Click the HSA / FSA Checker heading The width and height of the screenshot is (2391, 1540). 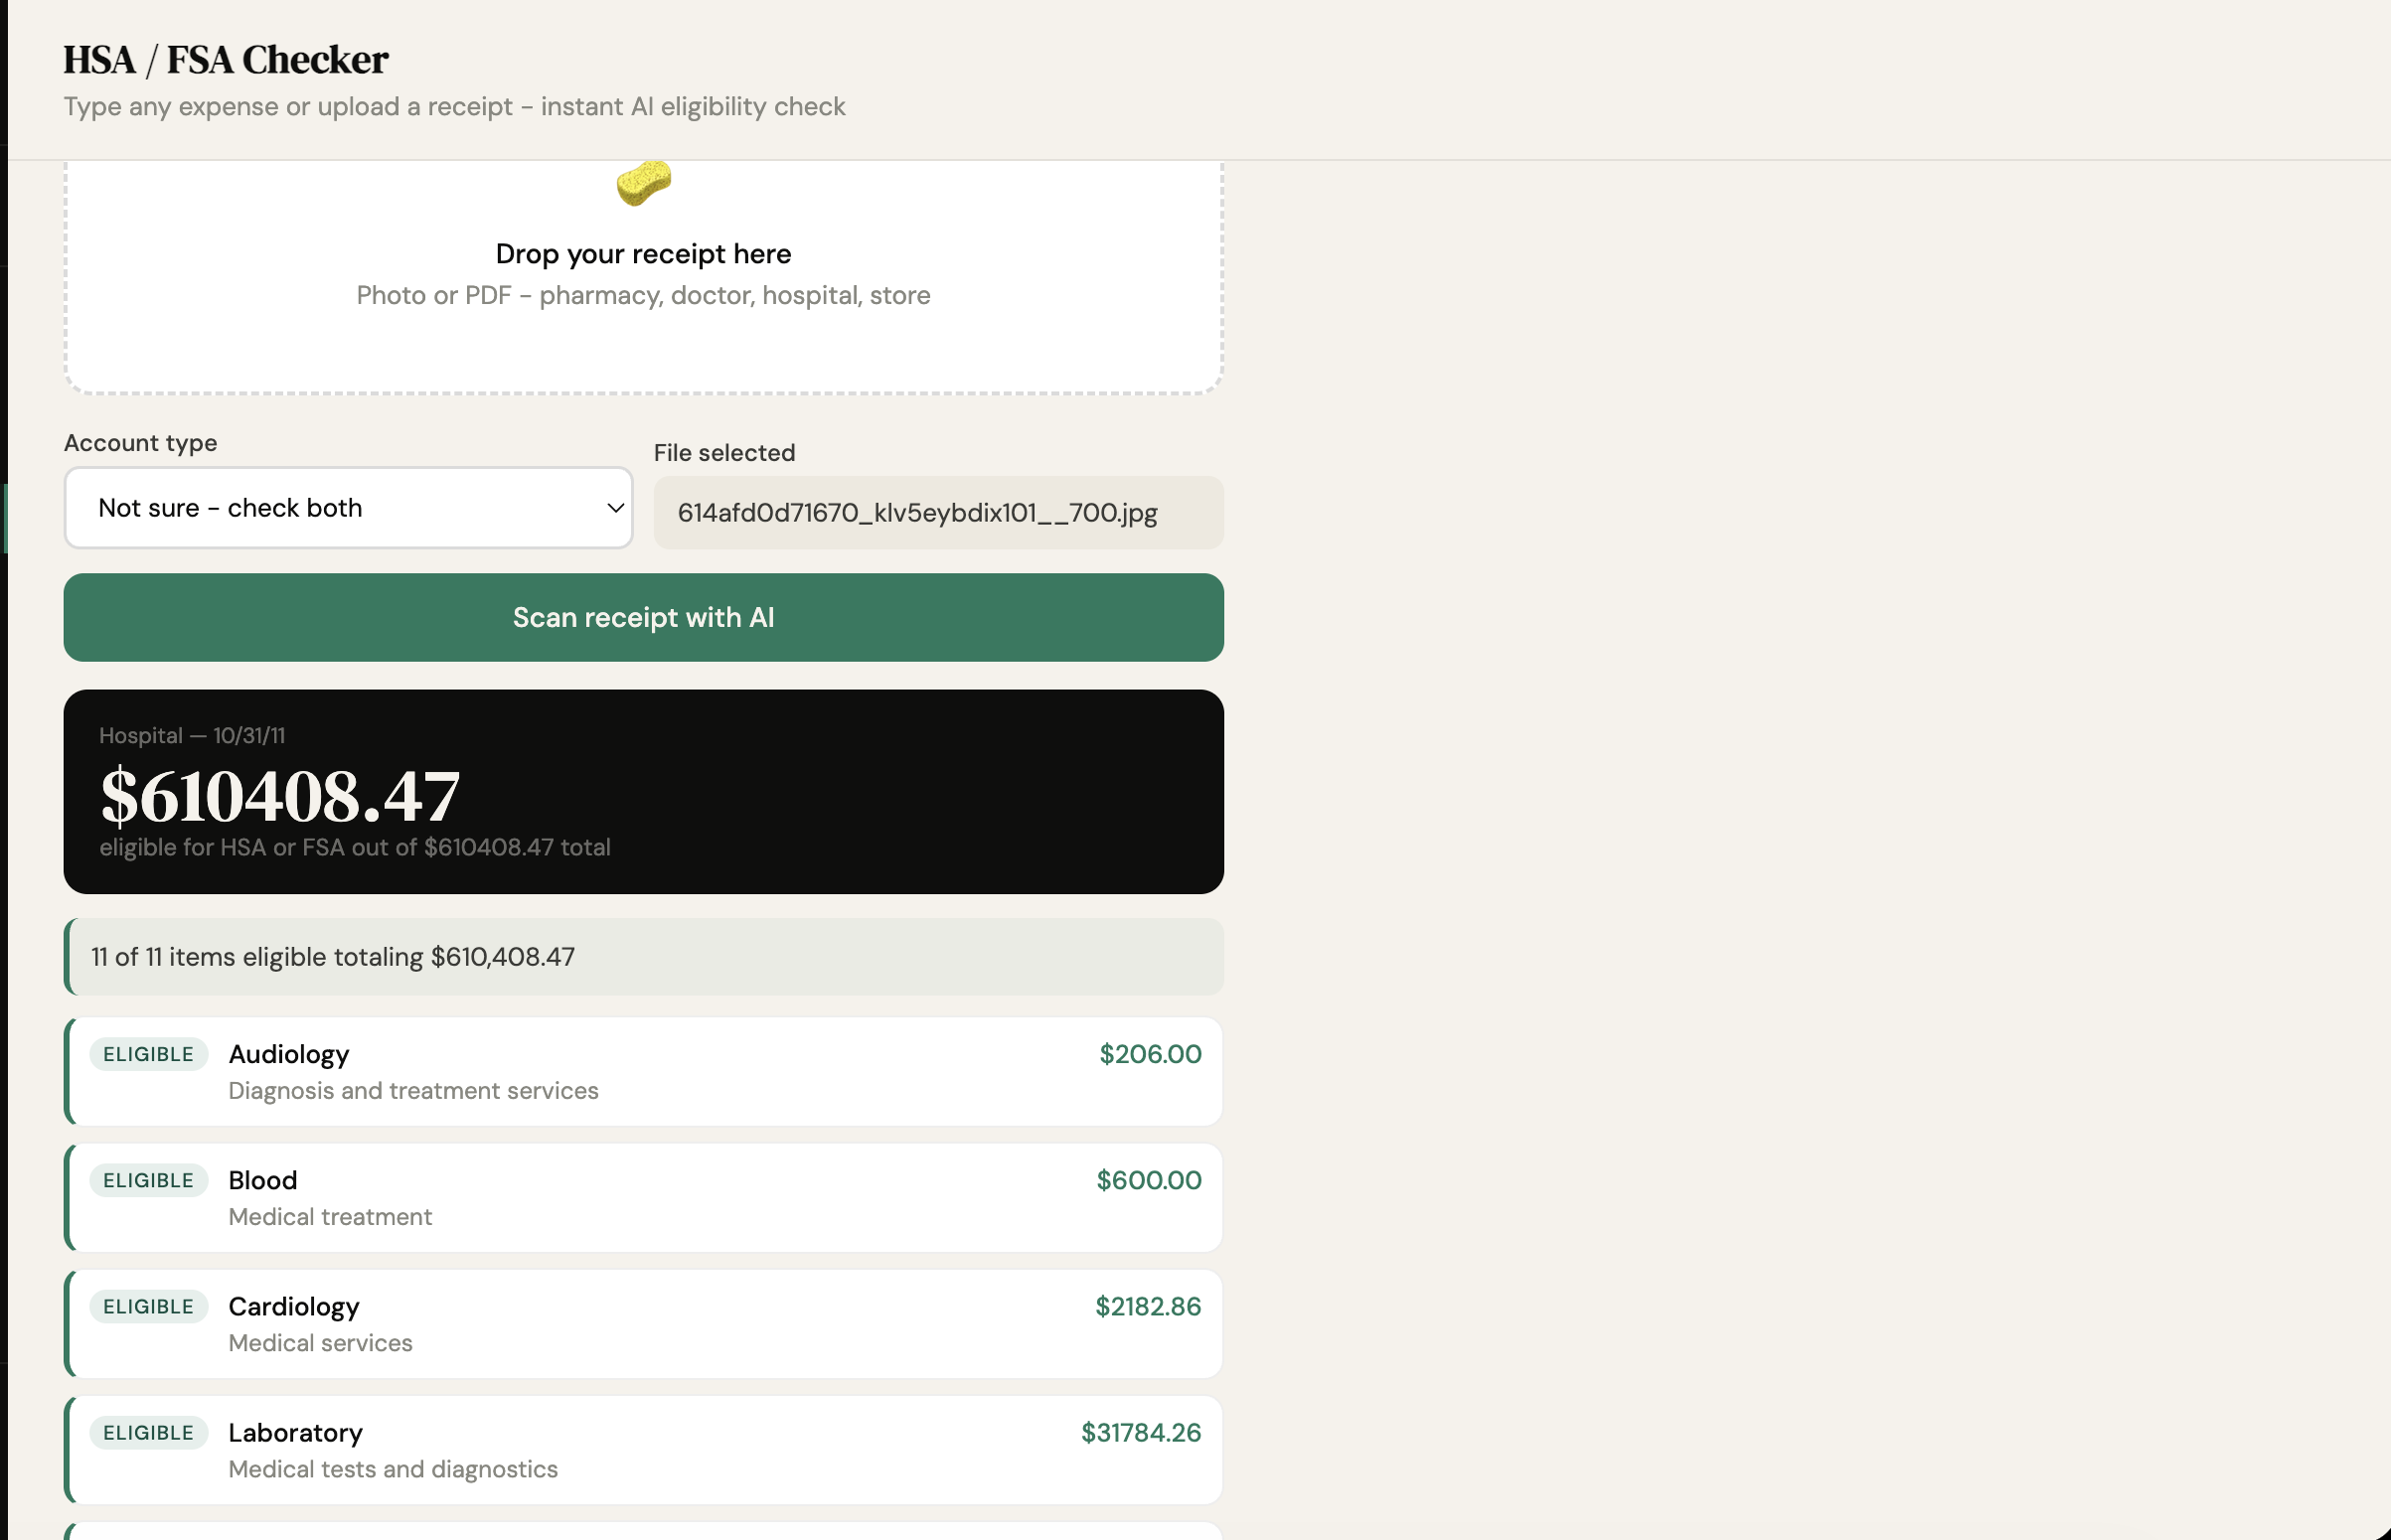(x=225, y=59)
